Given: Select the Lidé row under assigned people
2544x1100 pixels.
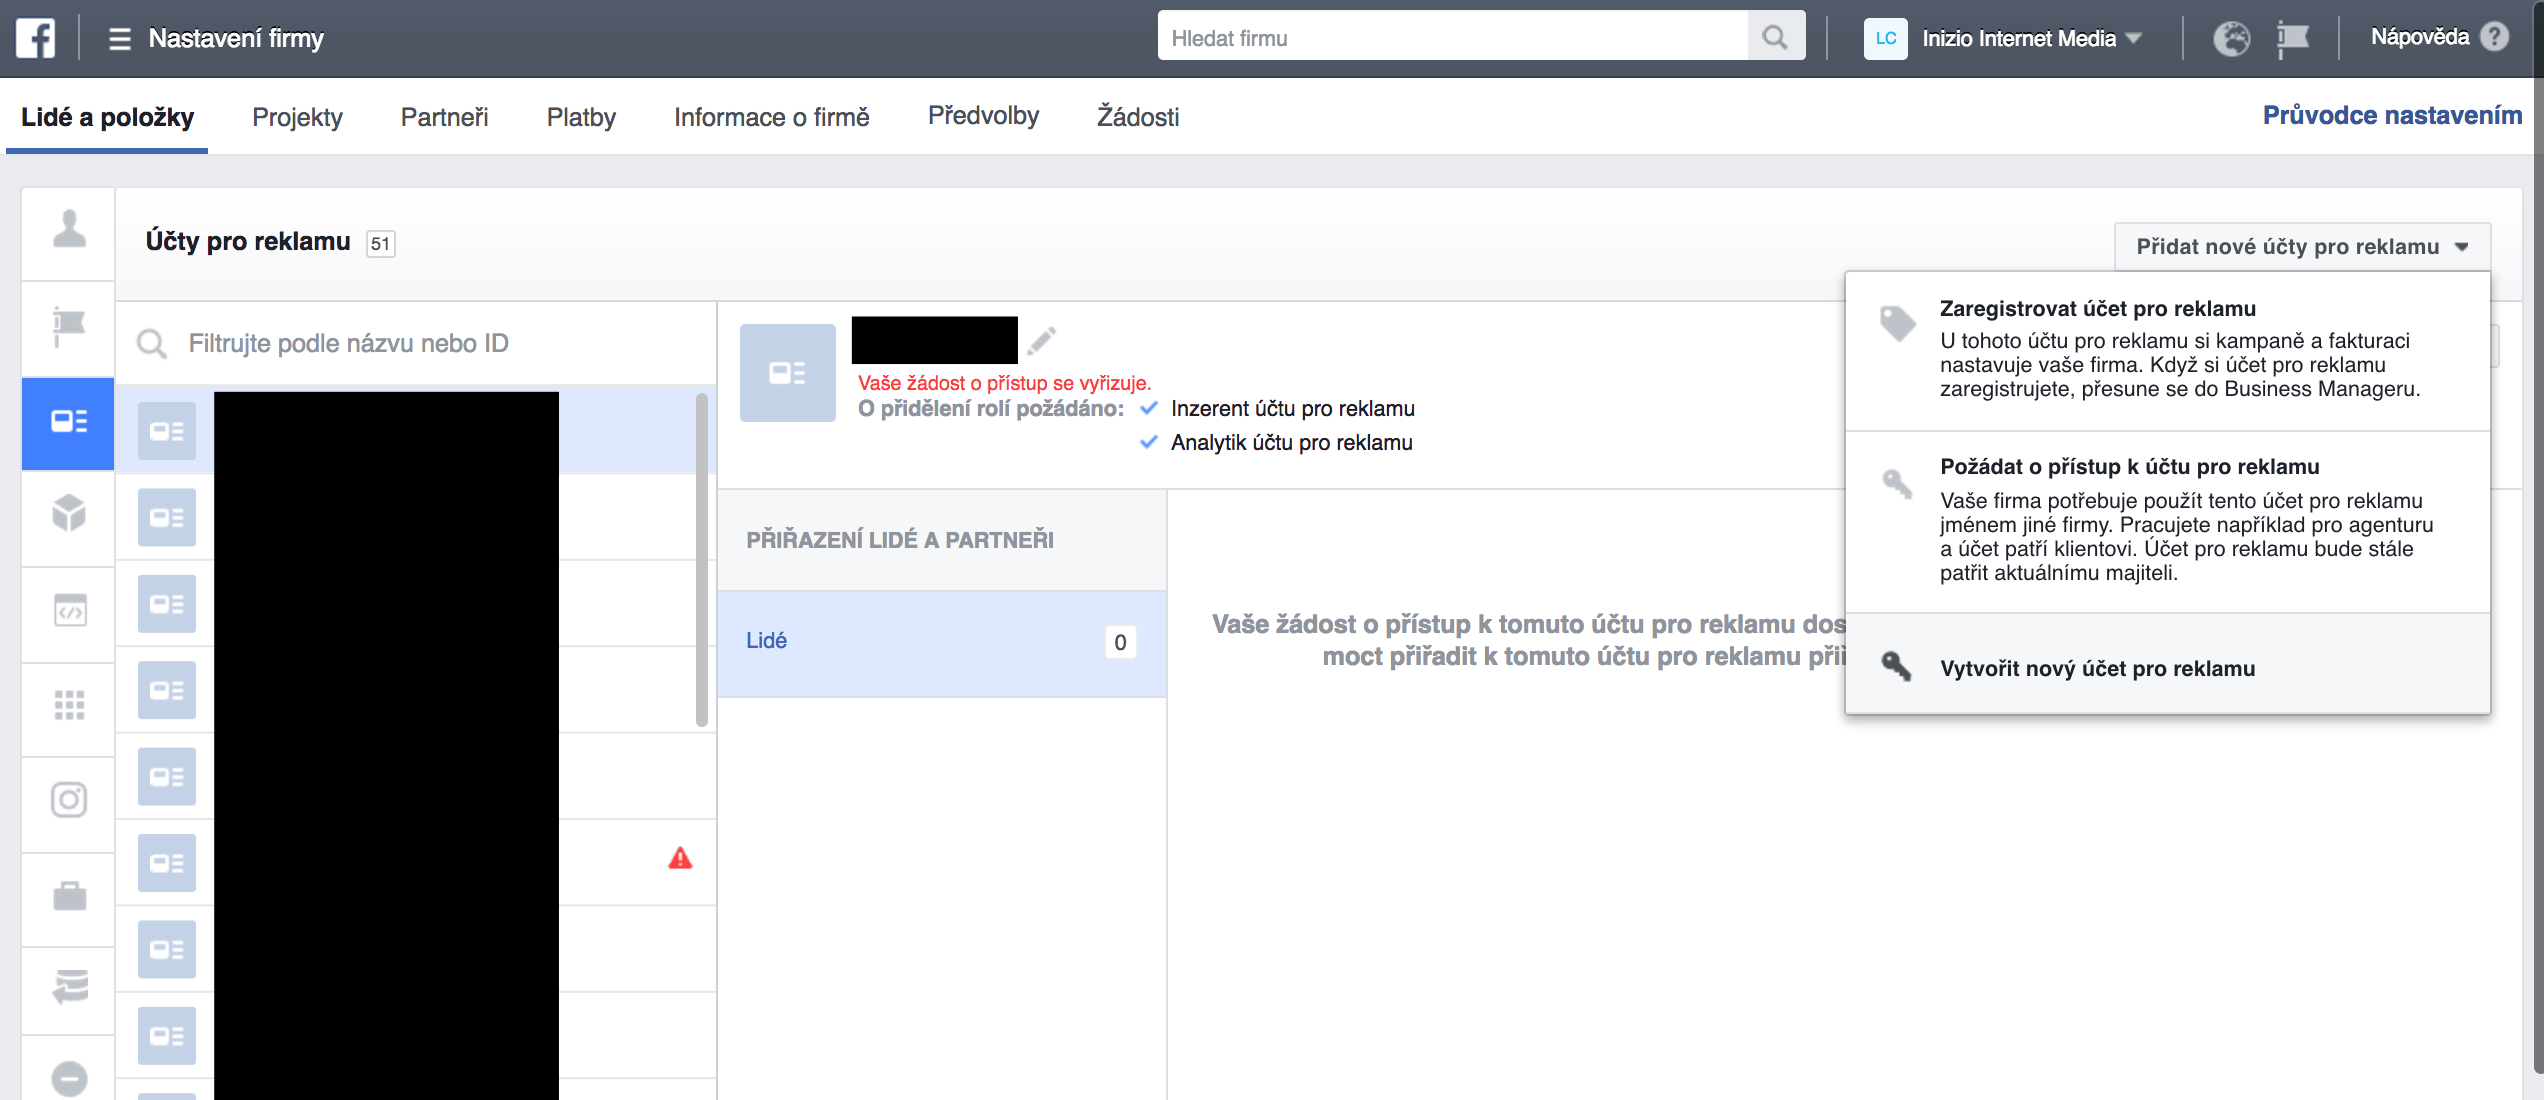Looking at the screenshot, I should [941, 643].
